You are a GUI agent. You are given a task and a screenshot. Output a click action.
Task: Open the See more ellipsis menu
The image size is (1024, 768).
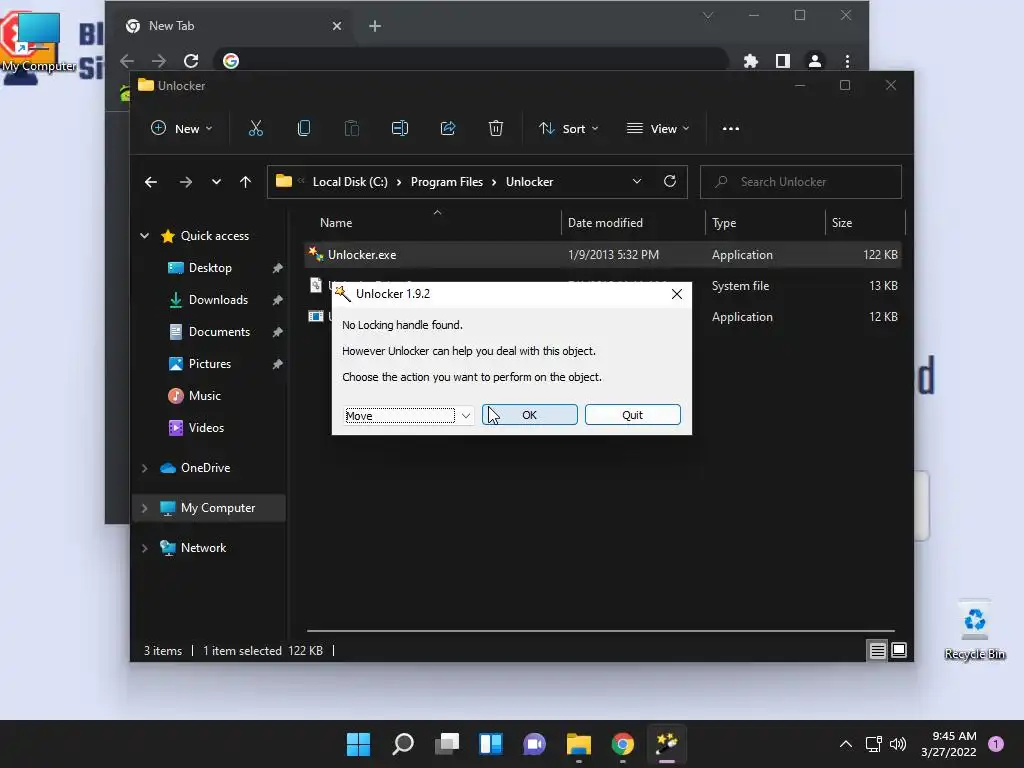(x=731, y=129)
